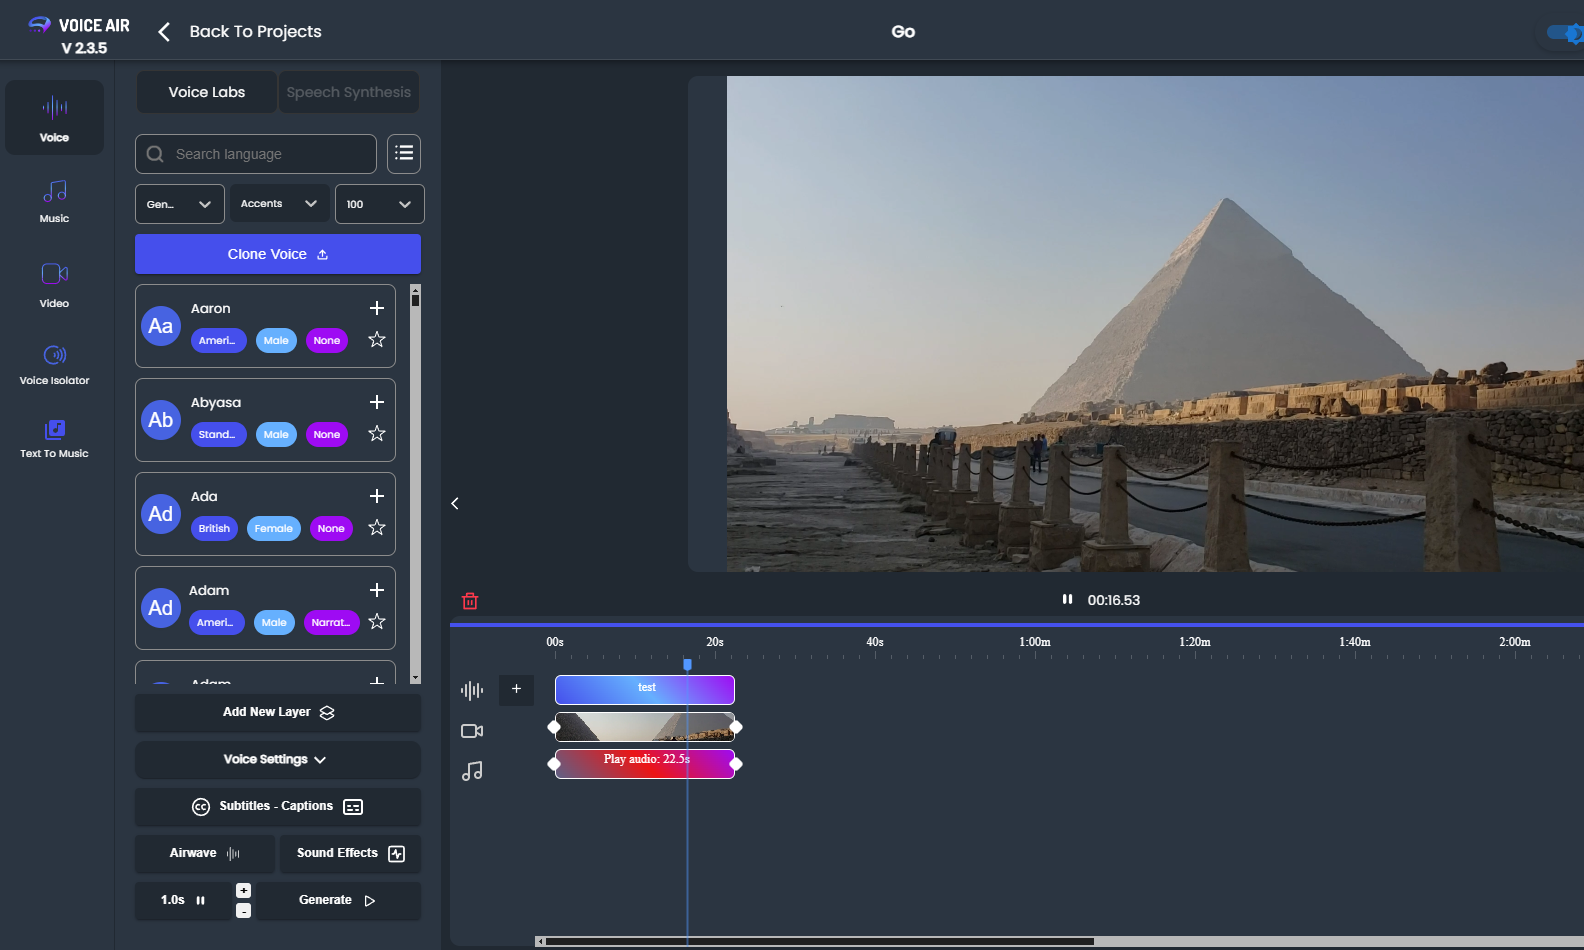The image size is (1584, 950).
Task: Click the video preview of the pyramid
Action: coord(1155,324)
